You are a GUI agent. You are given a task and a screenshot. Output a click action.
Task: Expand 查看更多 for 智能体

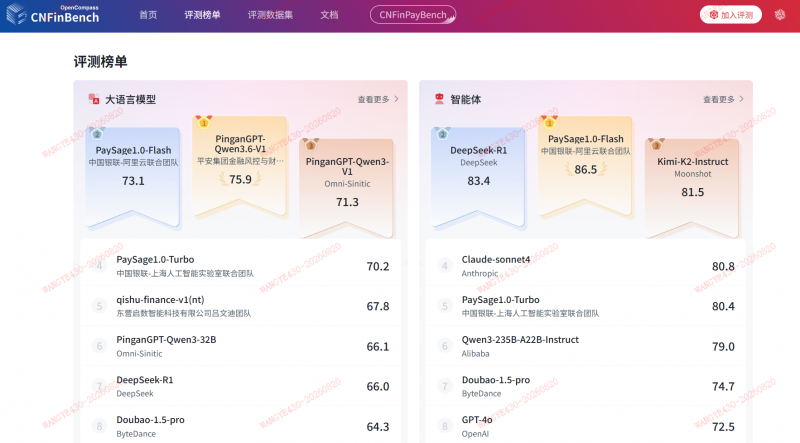click(x=723, y=99)
